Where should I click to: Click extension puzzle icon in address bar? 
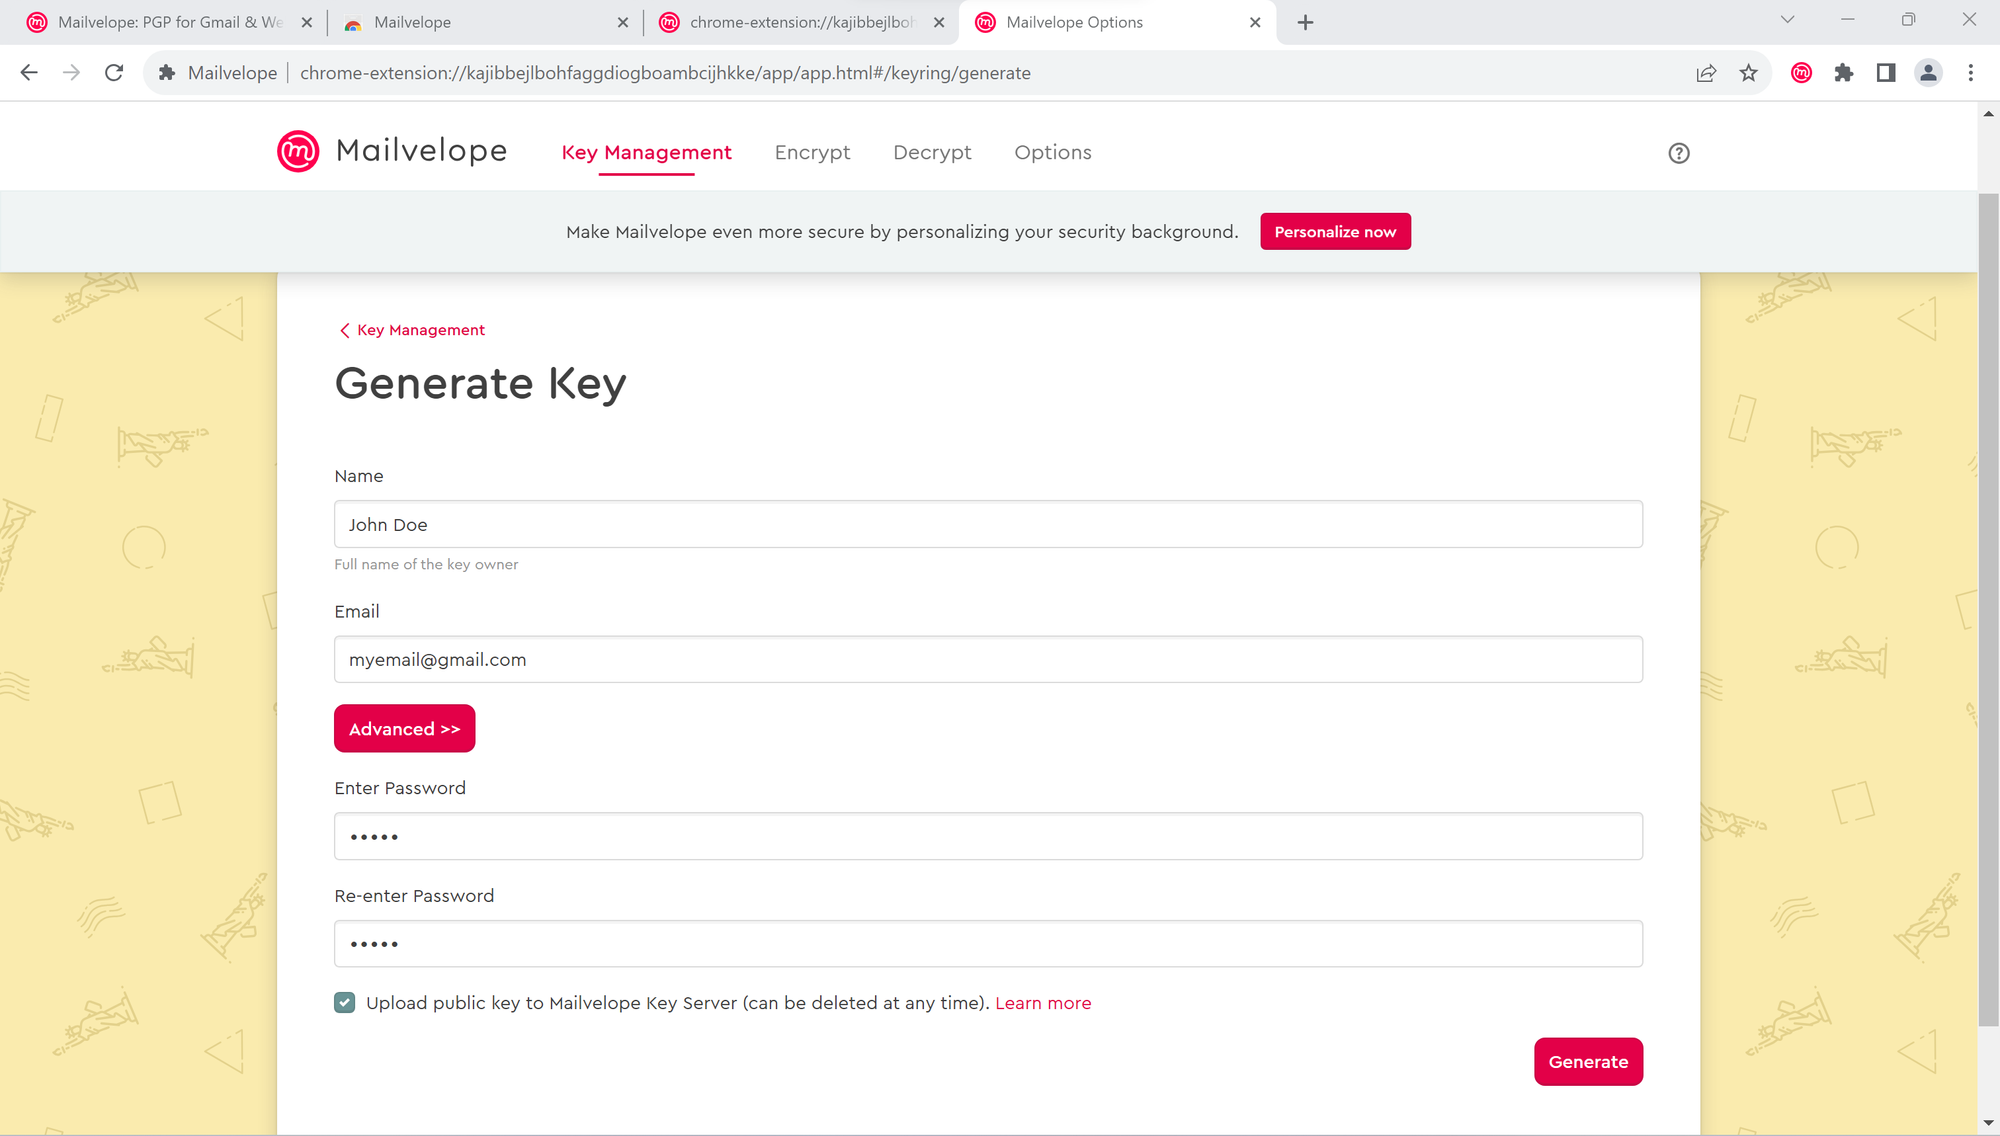click(167, 73)
